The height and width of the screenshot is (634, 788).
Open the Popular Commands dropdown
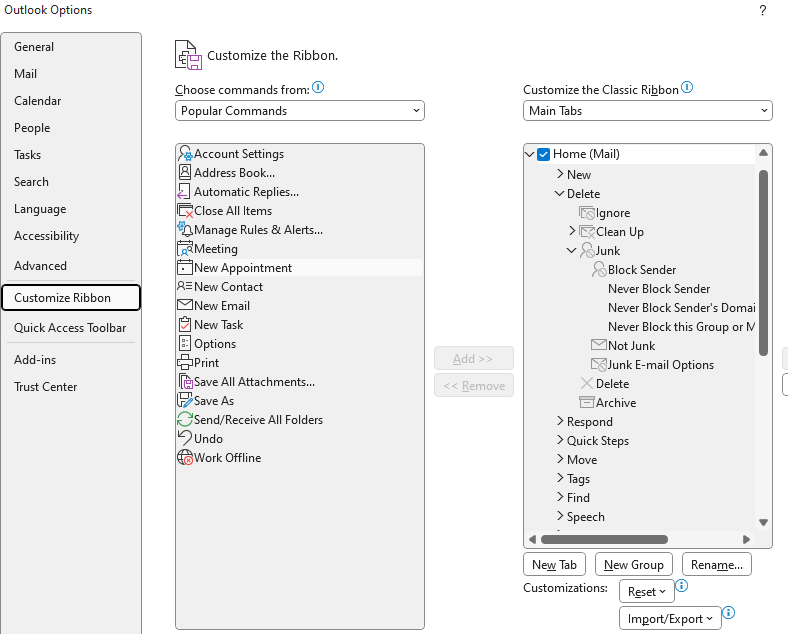300,111
